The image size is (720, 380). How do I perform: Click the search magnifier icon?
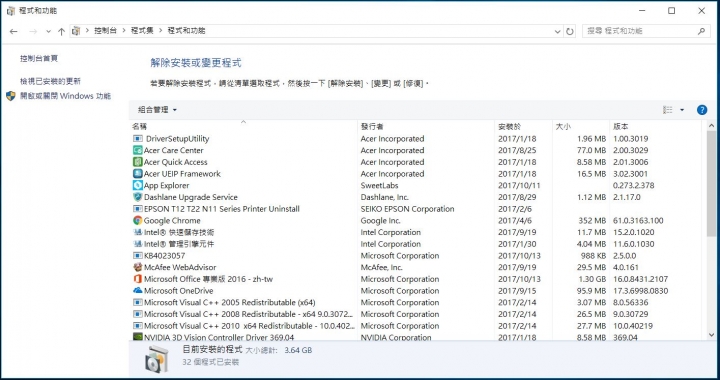coord(701,31)
